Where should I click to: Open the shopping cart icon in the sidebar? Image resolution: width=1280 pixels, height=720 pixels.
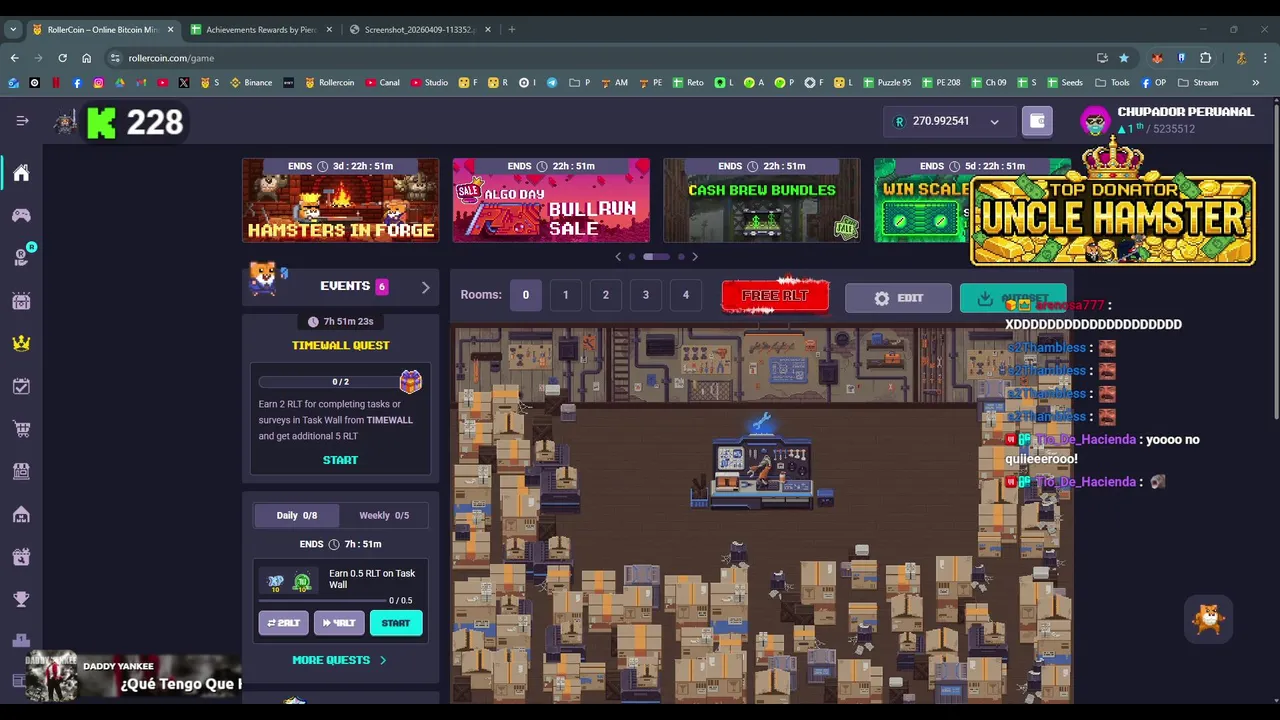pos(21,429)
